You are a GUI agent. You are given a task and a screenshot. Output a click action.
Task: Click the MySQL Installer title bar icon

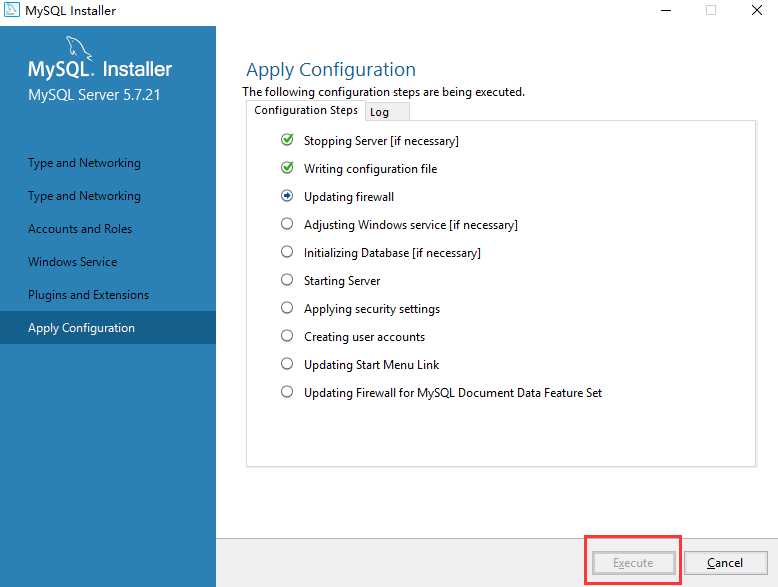pyautogui.click(x=11, y=10)
